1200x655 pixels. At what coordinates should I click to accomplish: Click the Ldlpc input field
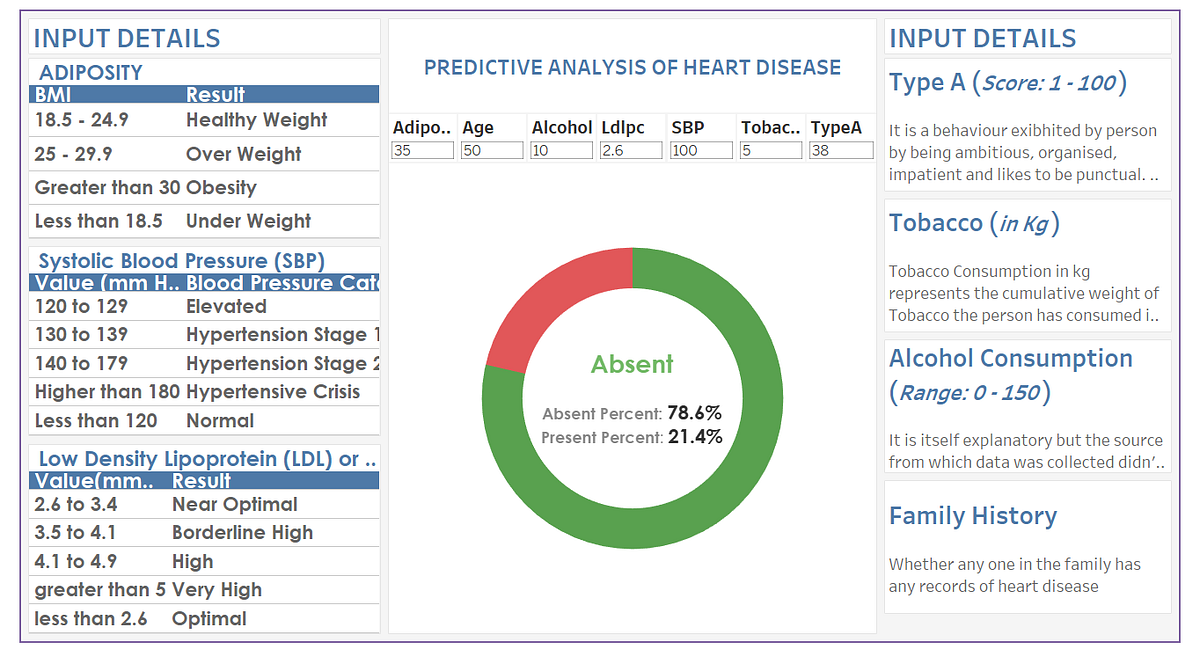click(631, 150)
